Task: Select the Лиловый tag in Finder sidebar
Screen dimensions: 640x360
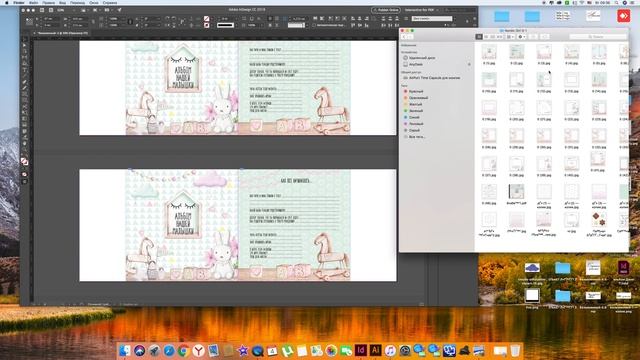Action: (x=416, y=124)
